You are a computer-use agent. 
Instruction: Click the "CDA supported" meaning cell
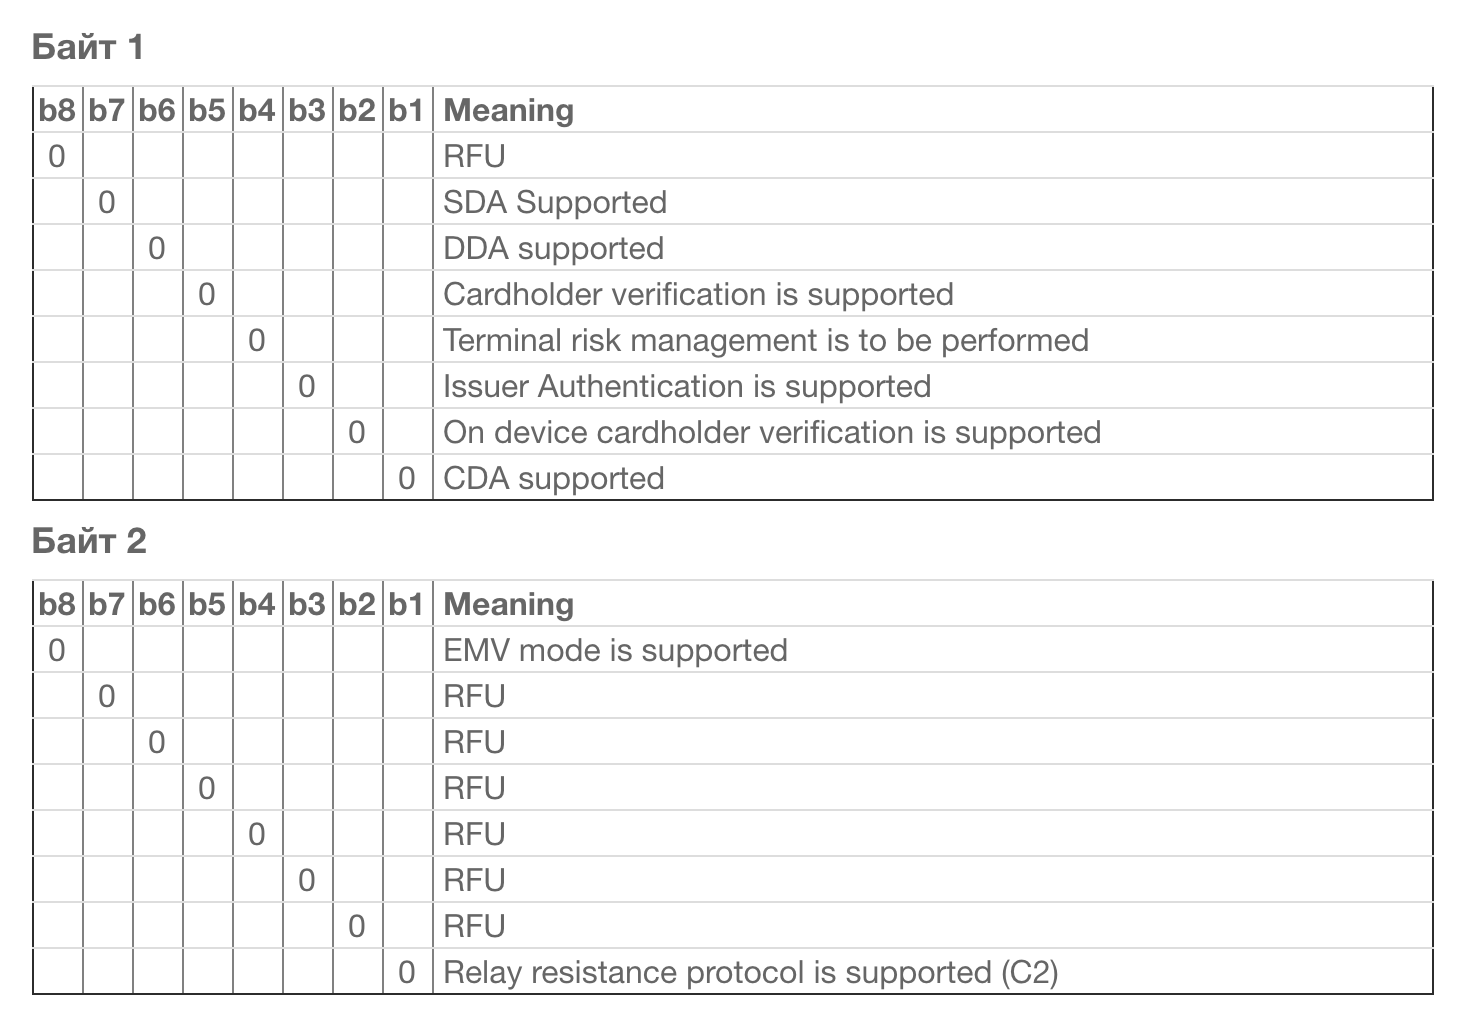coord(553,478)
